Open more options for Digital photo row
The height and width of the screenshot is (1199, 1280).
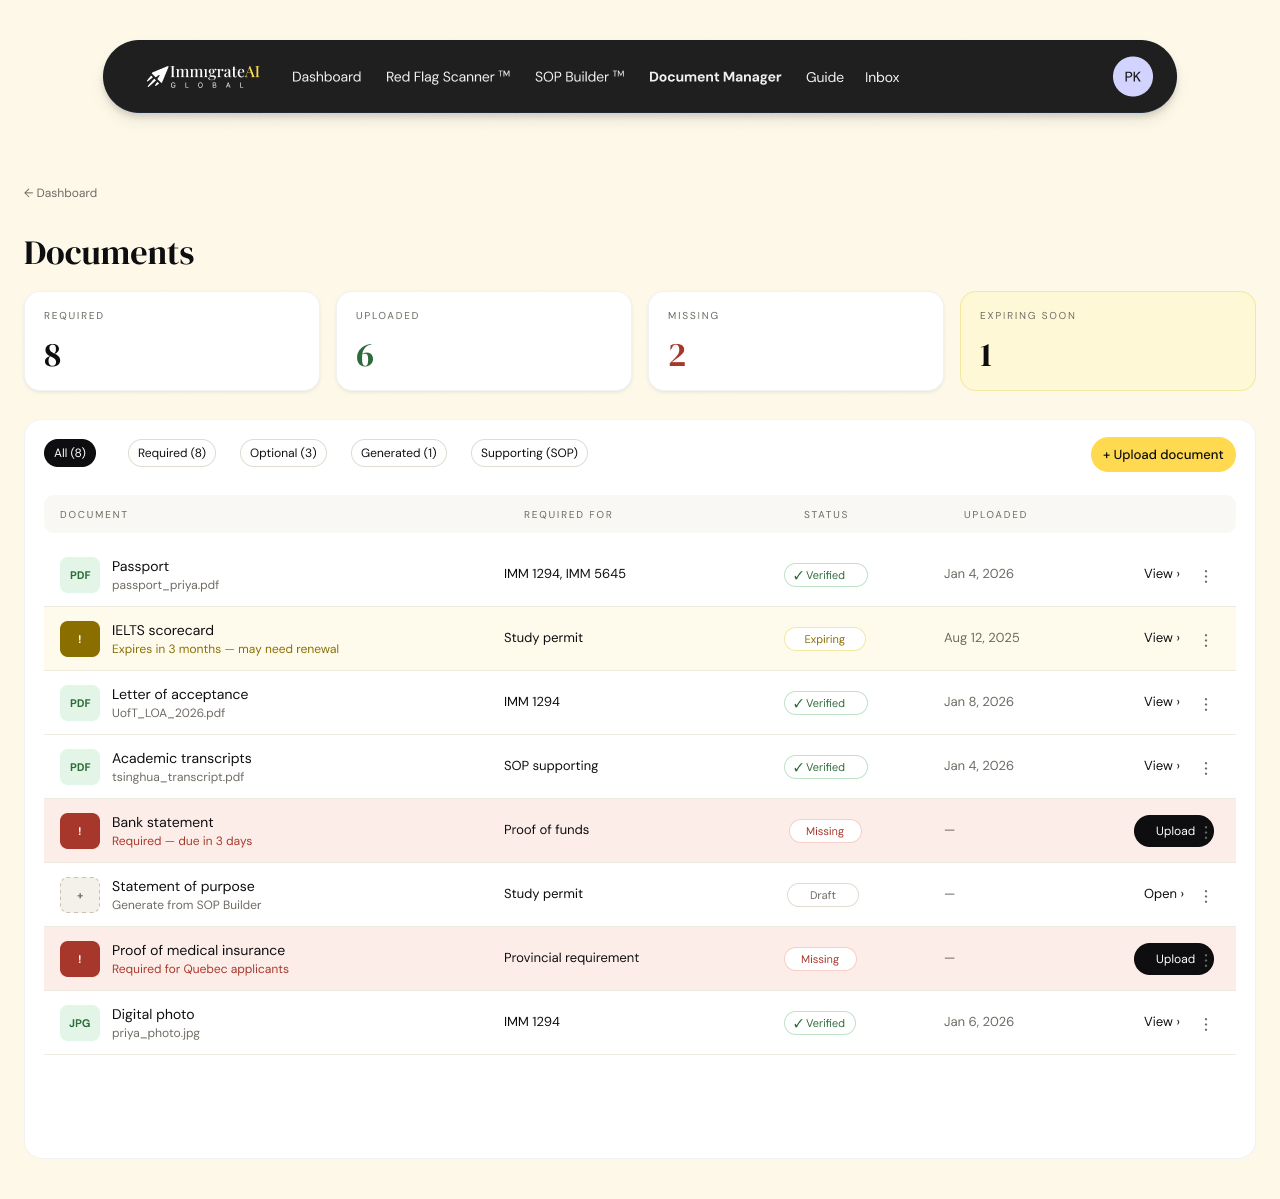pos(1206,1024)
